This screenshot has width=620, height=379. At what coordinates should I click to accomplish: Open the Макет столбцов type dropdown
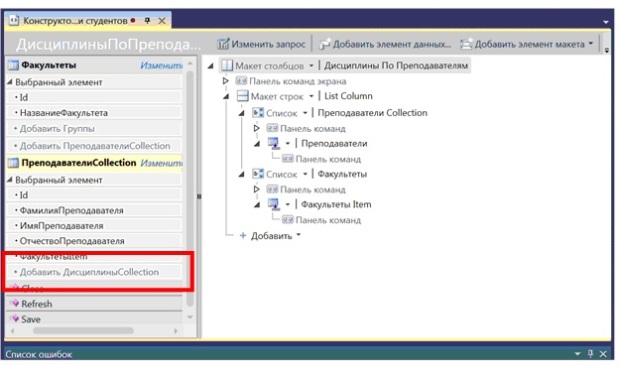click(x=311, y=66)
